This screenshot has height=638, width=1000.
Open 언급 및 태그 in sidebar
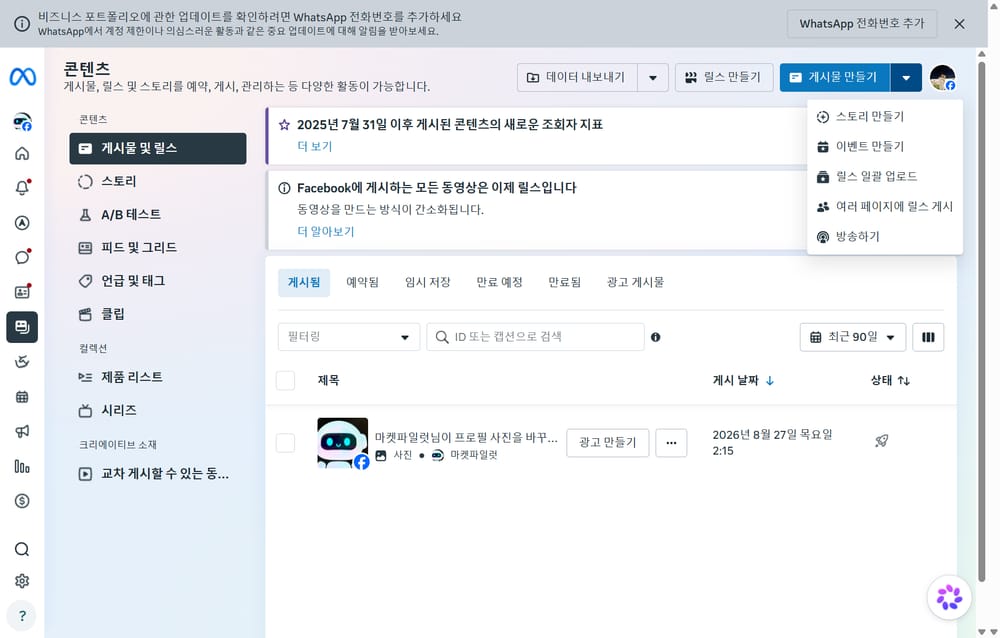click(x=158, y=281)
